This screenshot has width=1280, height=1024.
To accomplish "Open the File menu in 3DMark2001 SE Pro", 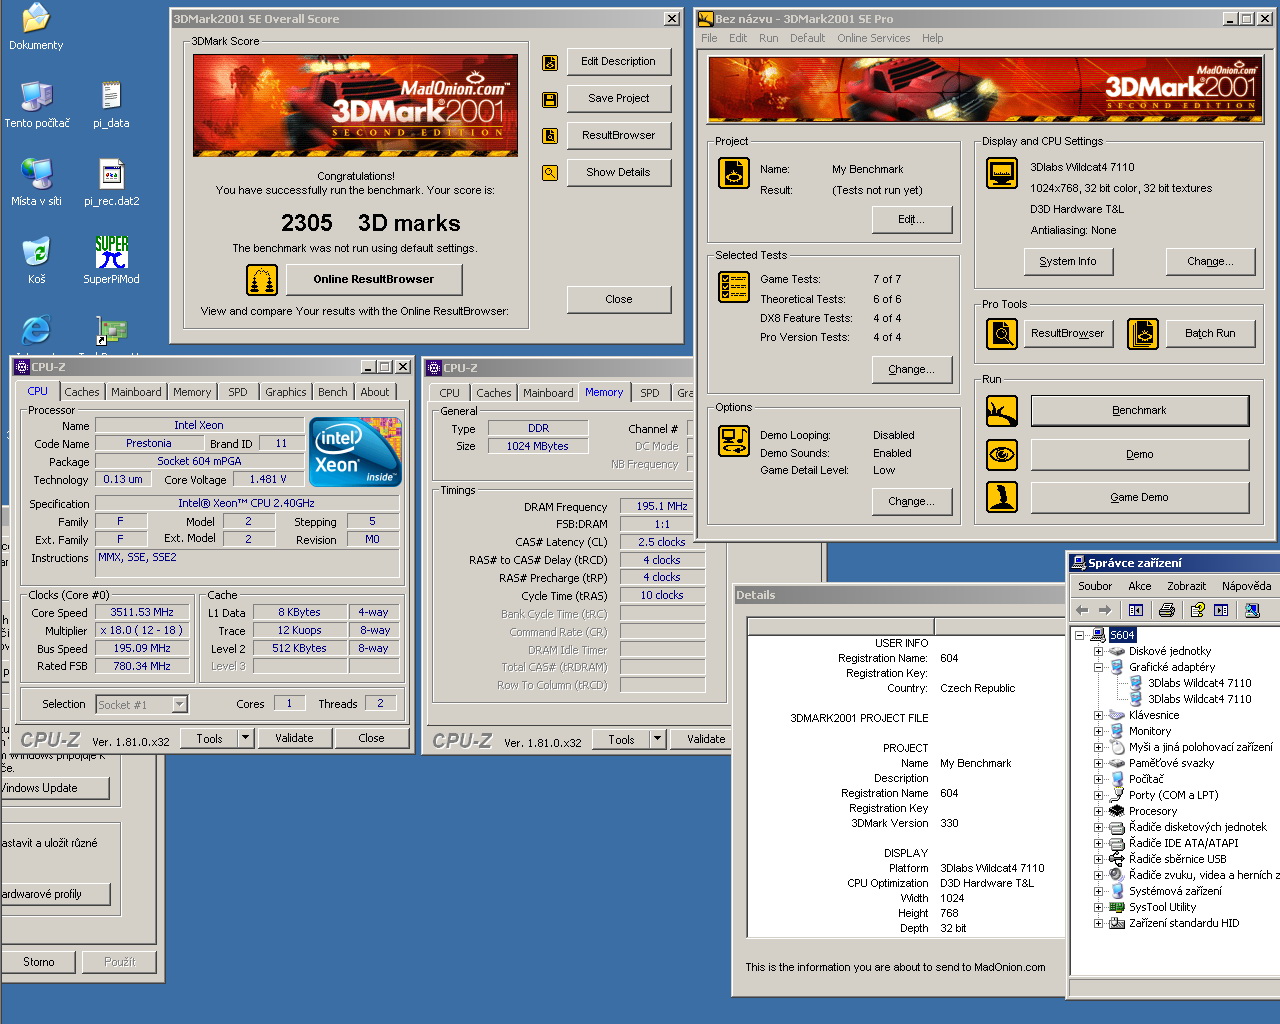I will coord(709,38).
